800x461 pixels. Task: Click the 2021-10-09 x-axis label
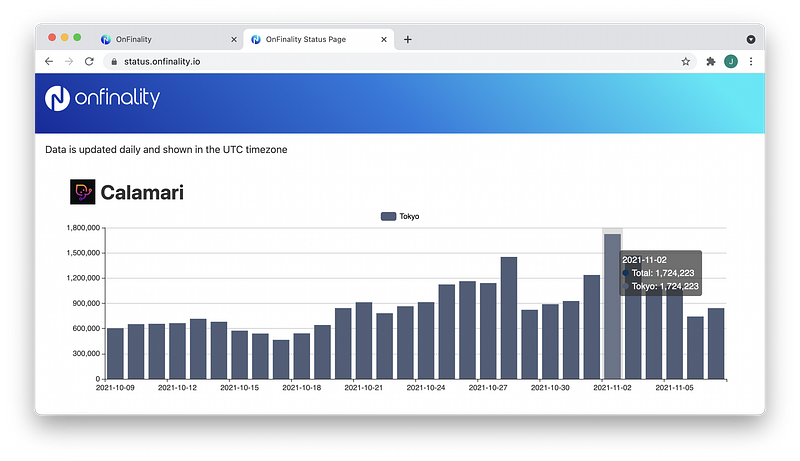click(115, 388)
